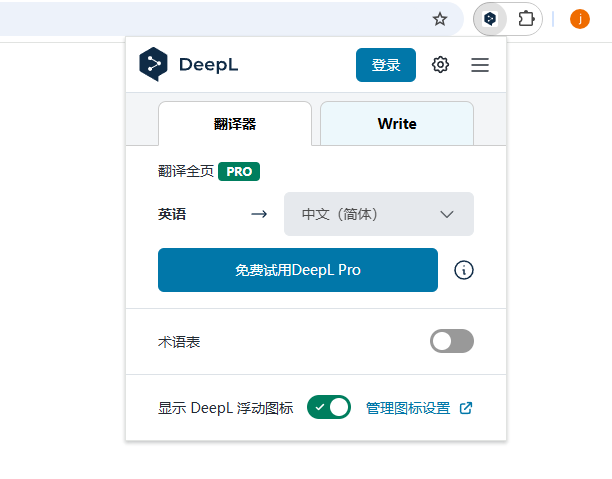Open the browser extensions puzzle icon
Screen dimensions: 612x479
(526, 19)
